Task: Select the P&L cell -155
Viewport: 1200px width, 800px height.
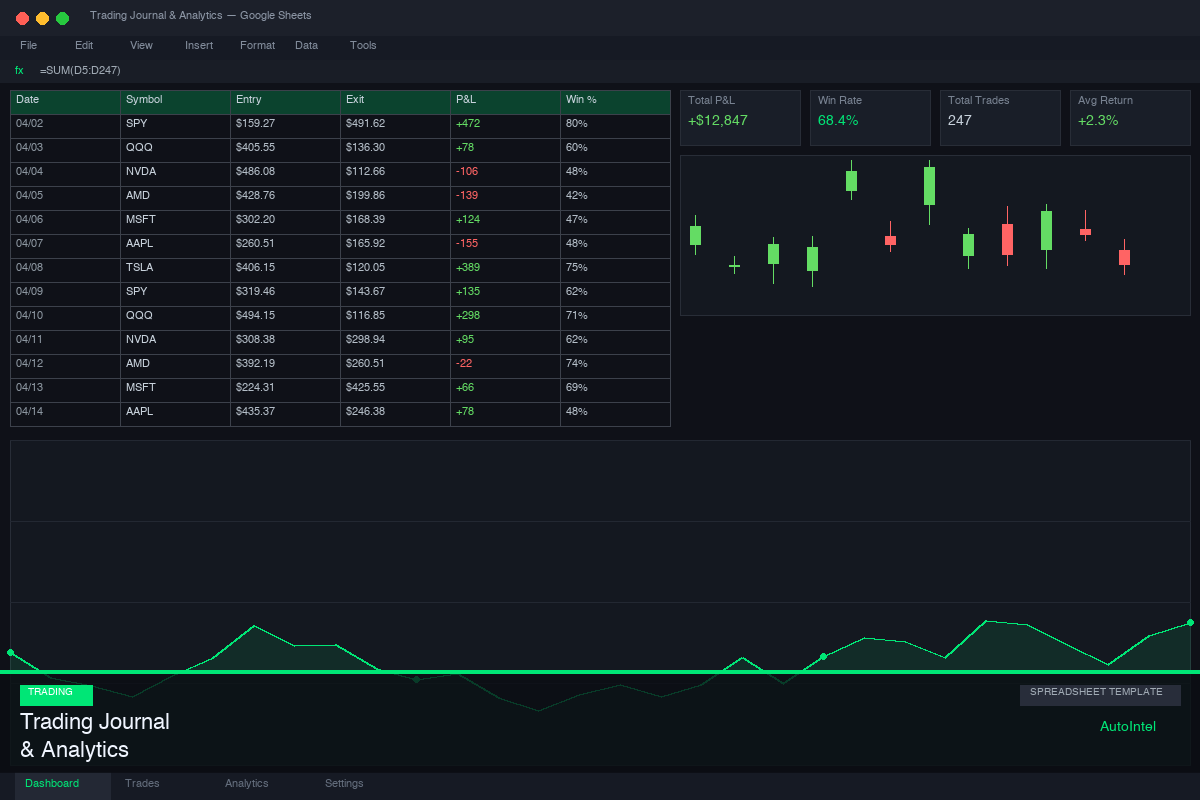Action: coord(505,244)
